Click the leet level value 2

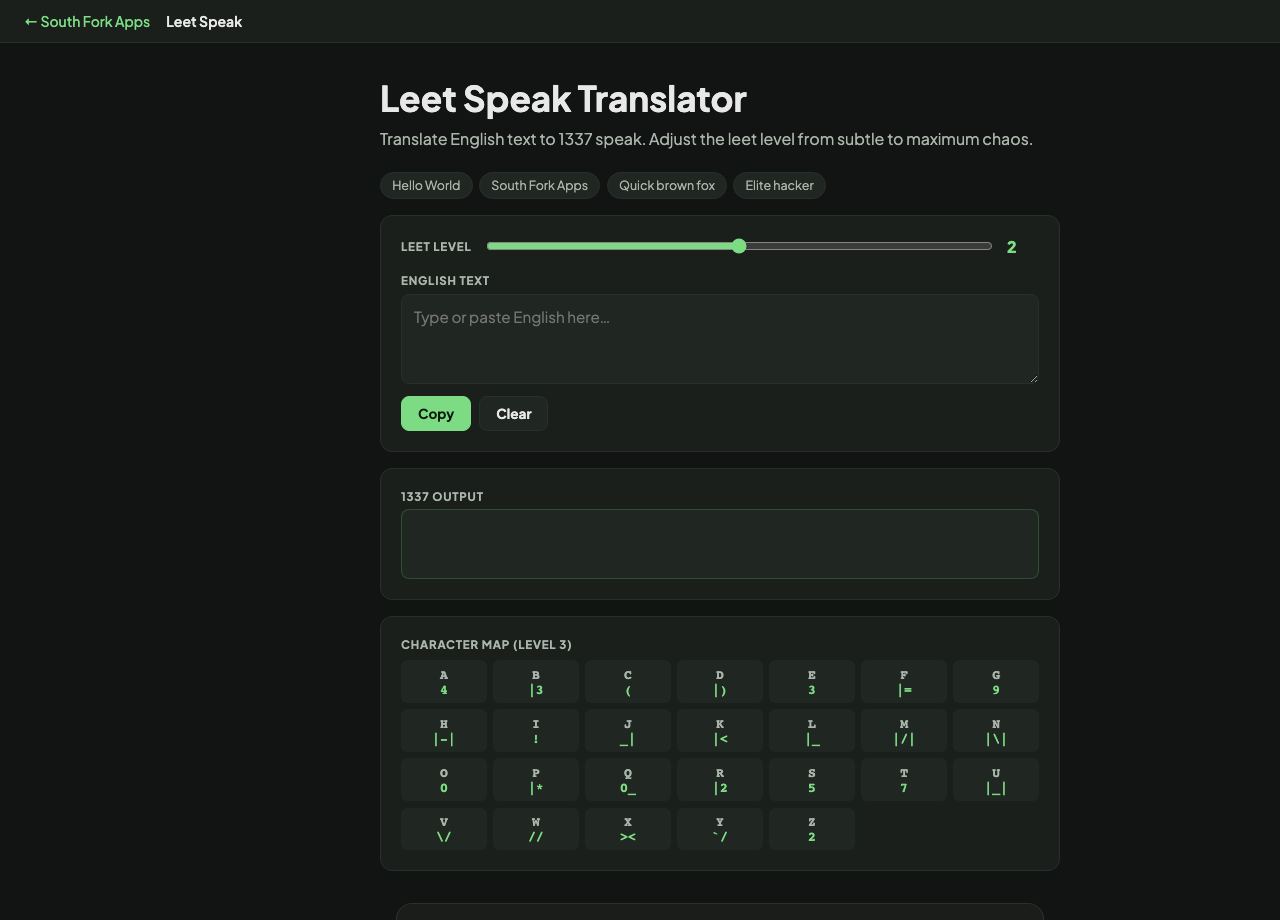pyautogui.click(x=1012, y=247)
